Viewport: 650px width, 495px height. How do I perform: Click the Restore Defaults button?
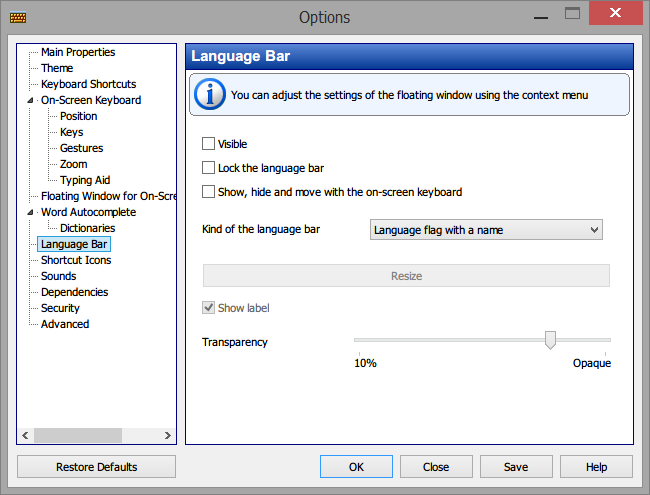tap(96, 467)
